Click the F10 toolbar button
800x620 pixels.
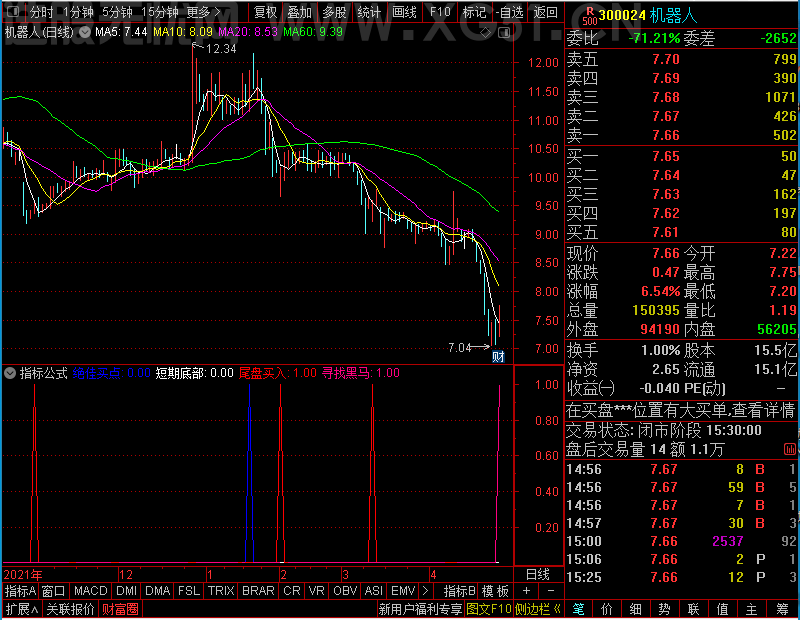pyautogui.click(x=440, y=12)
